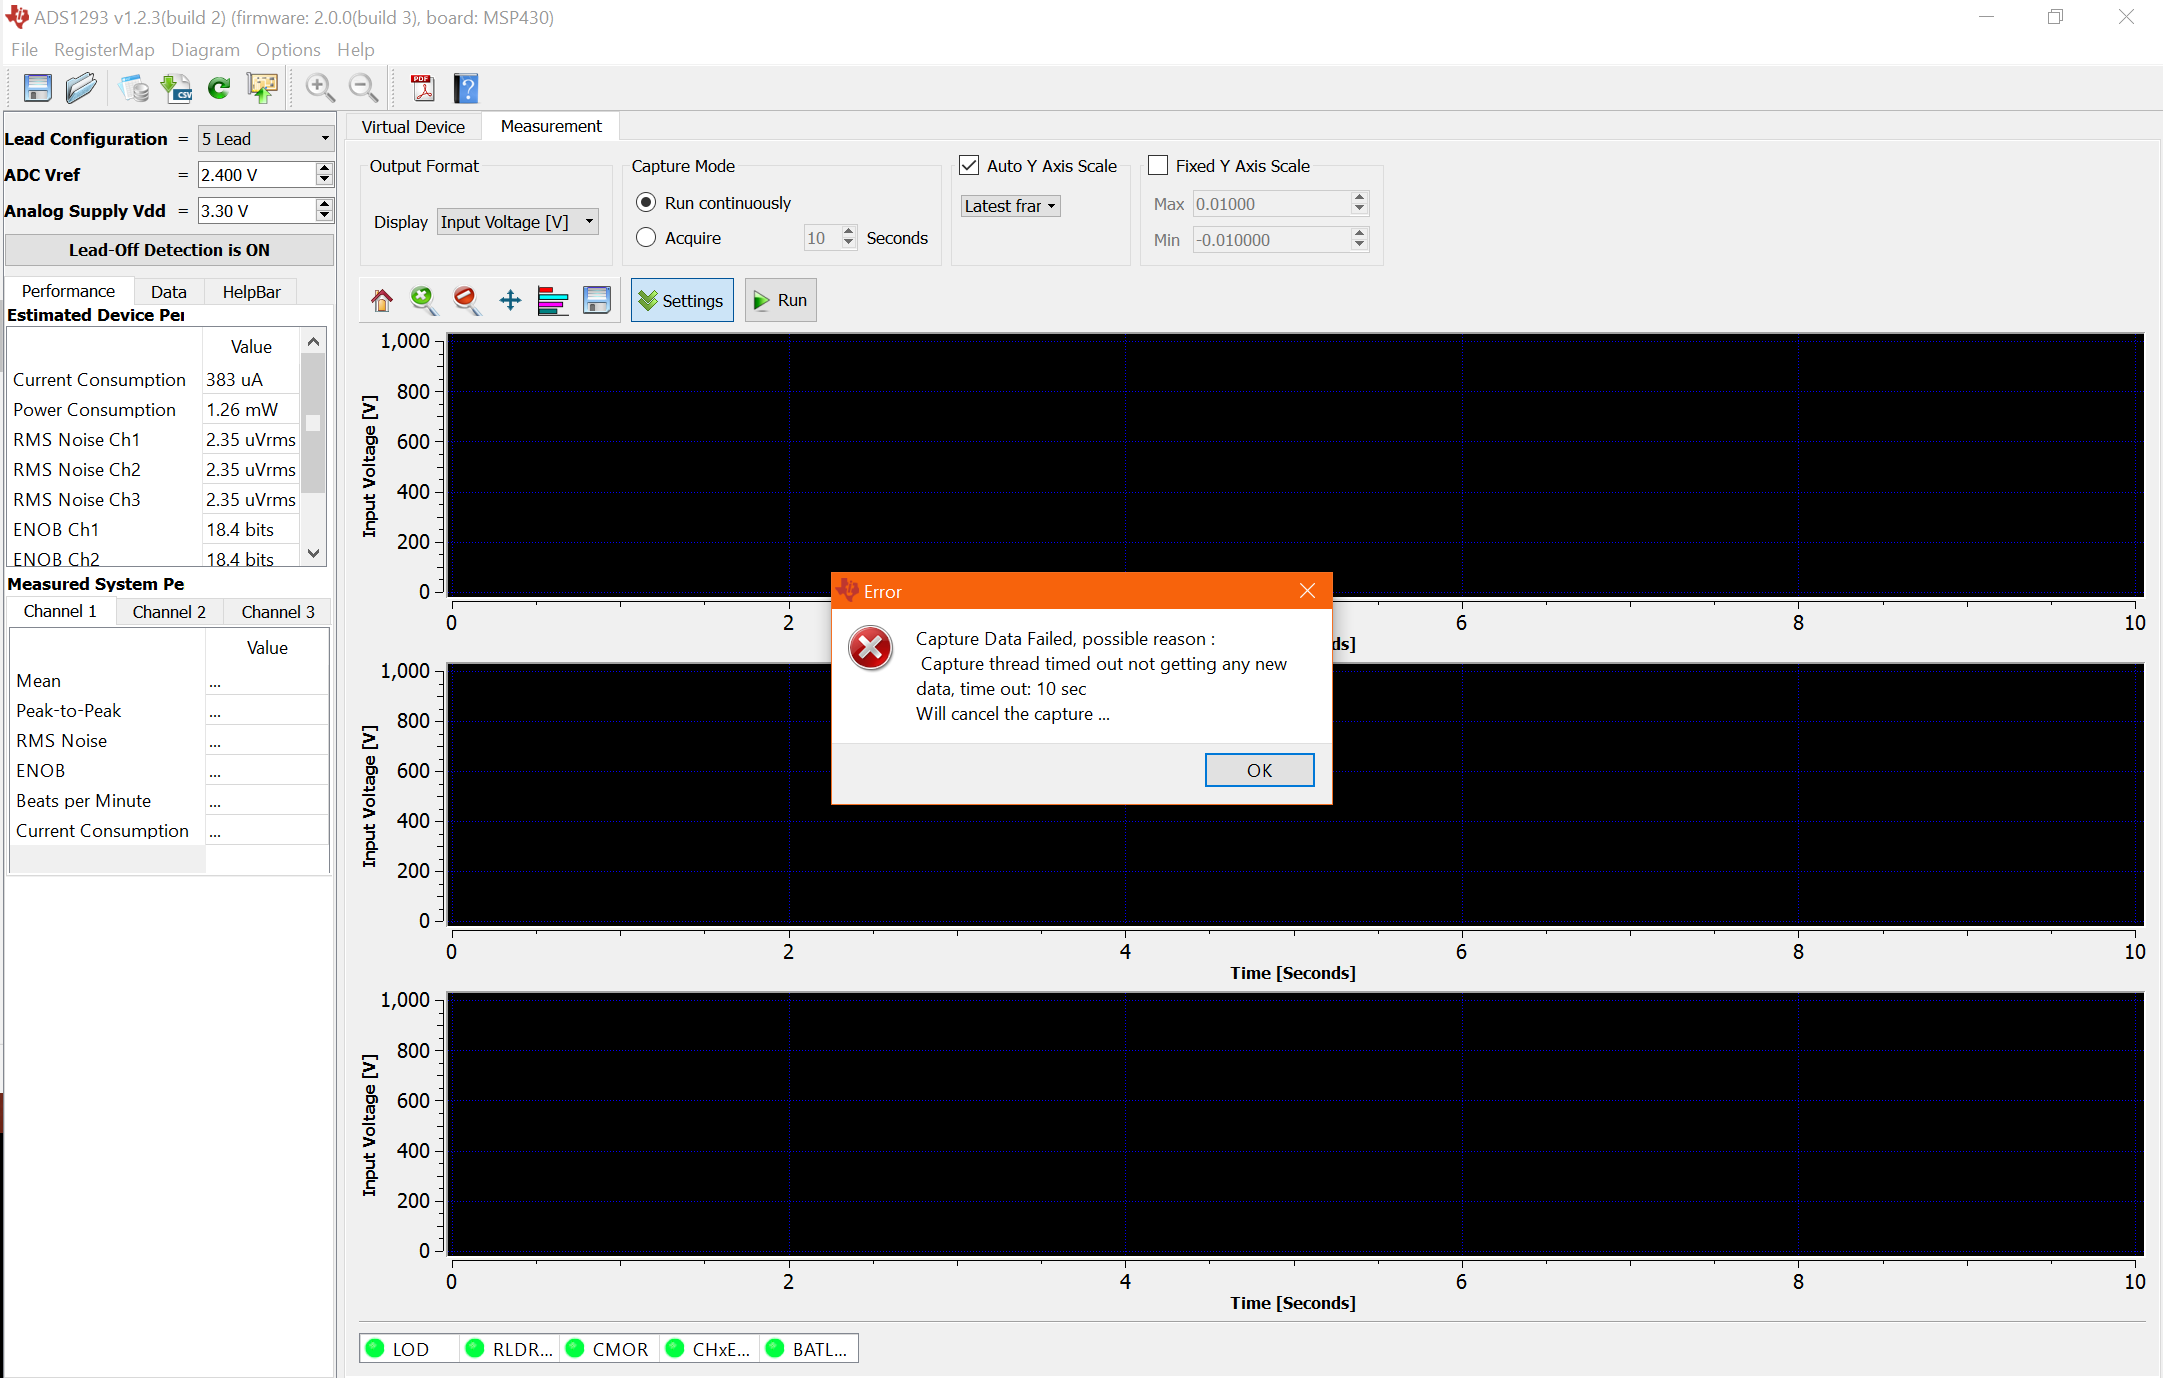Click the ADC Vref value field

(256, 175)
